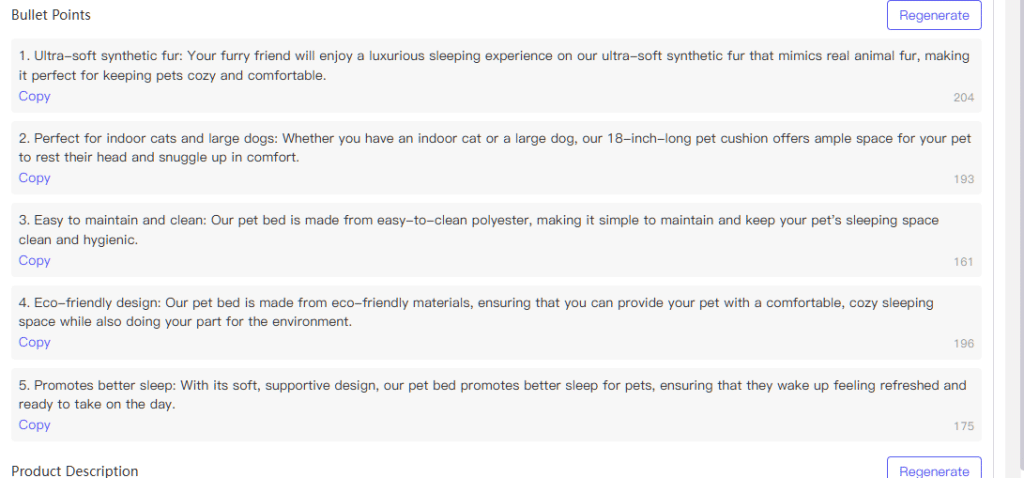Click the 161 character count

tap(963, 262)
